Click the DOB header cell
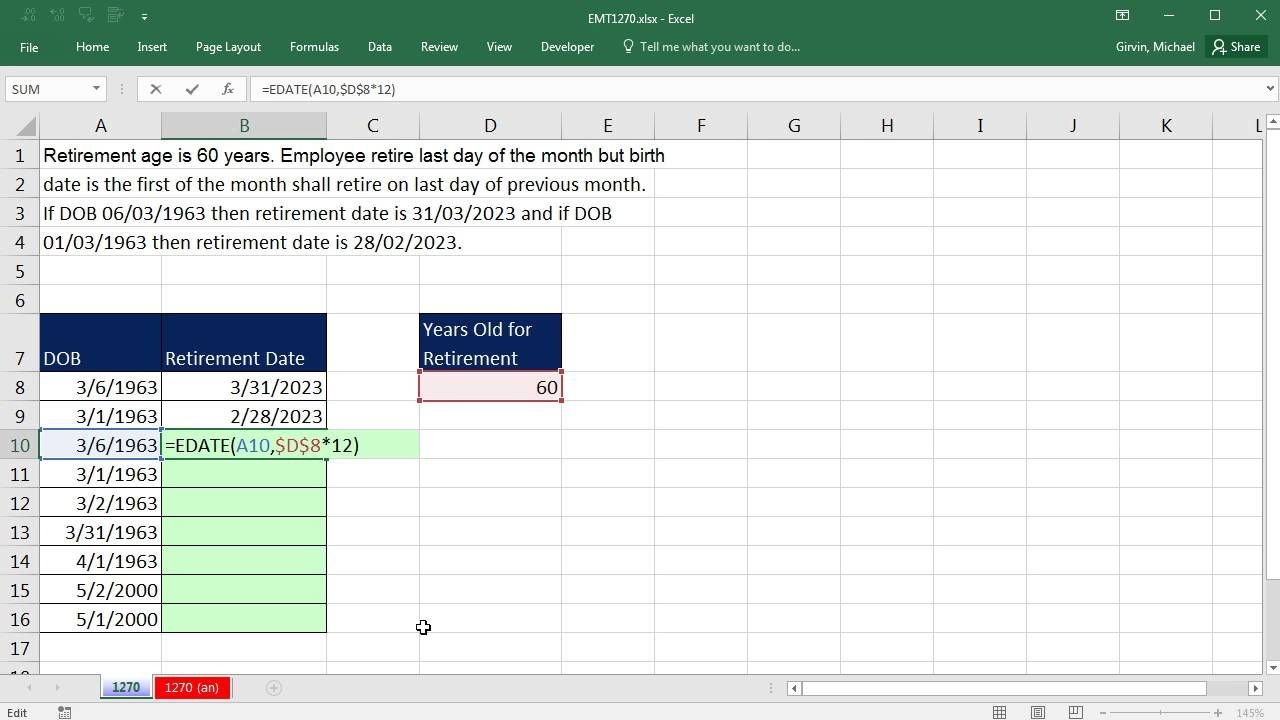The image size is (1280, 720). coord(101,343)
